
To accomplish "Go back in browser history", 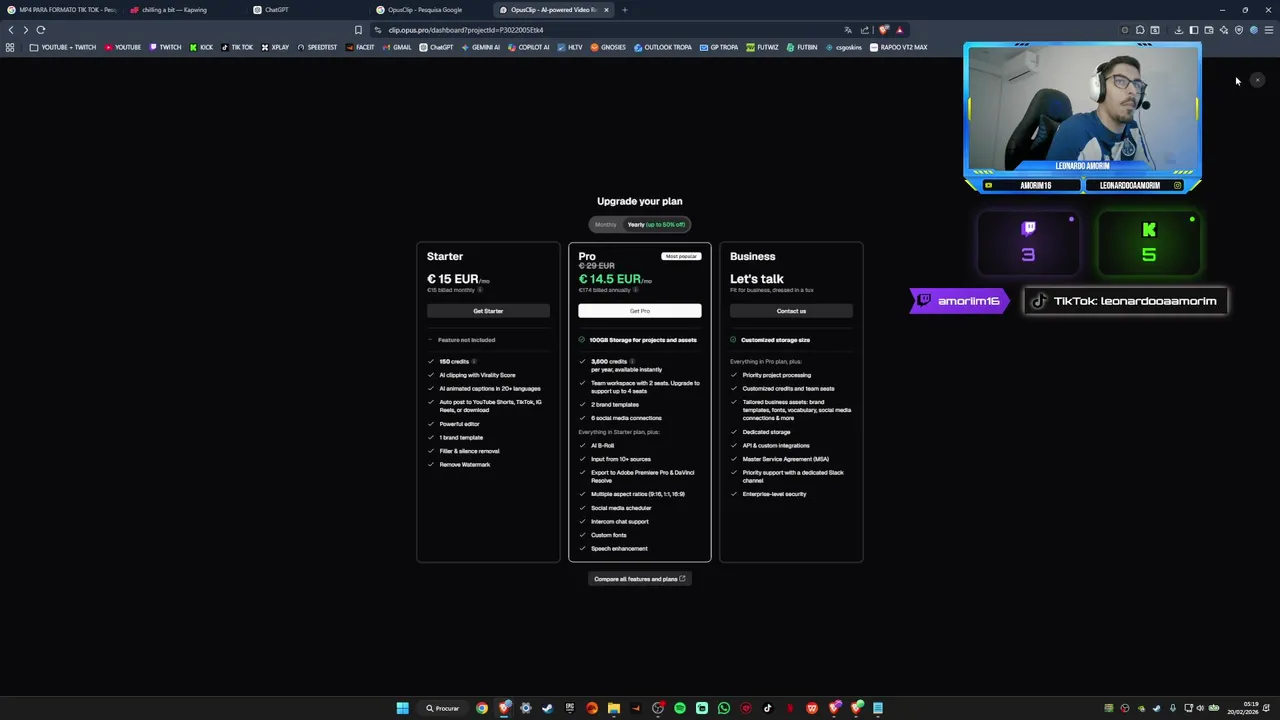I will [x=11, y=30].
